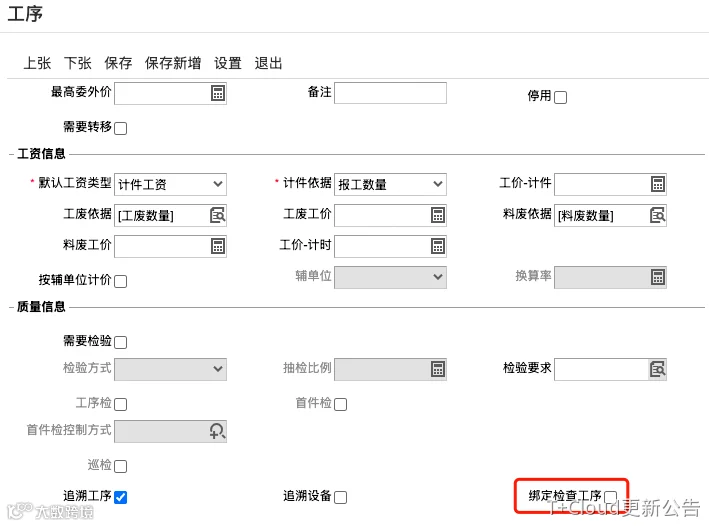
Task: Click the 工序 page title
Action: click(x=25, y=14)
